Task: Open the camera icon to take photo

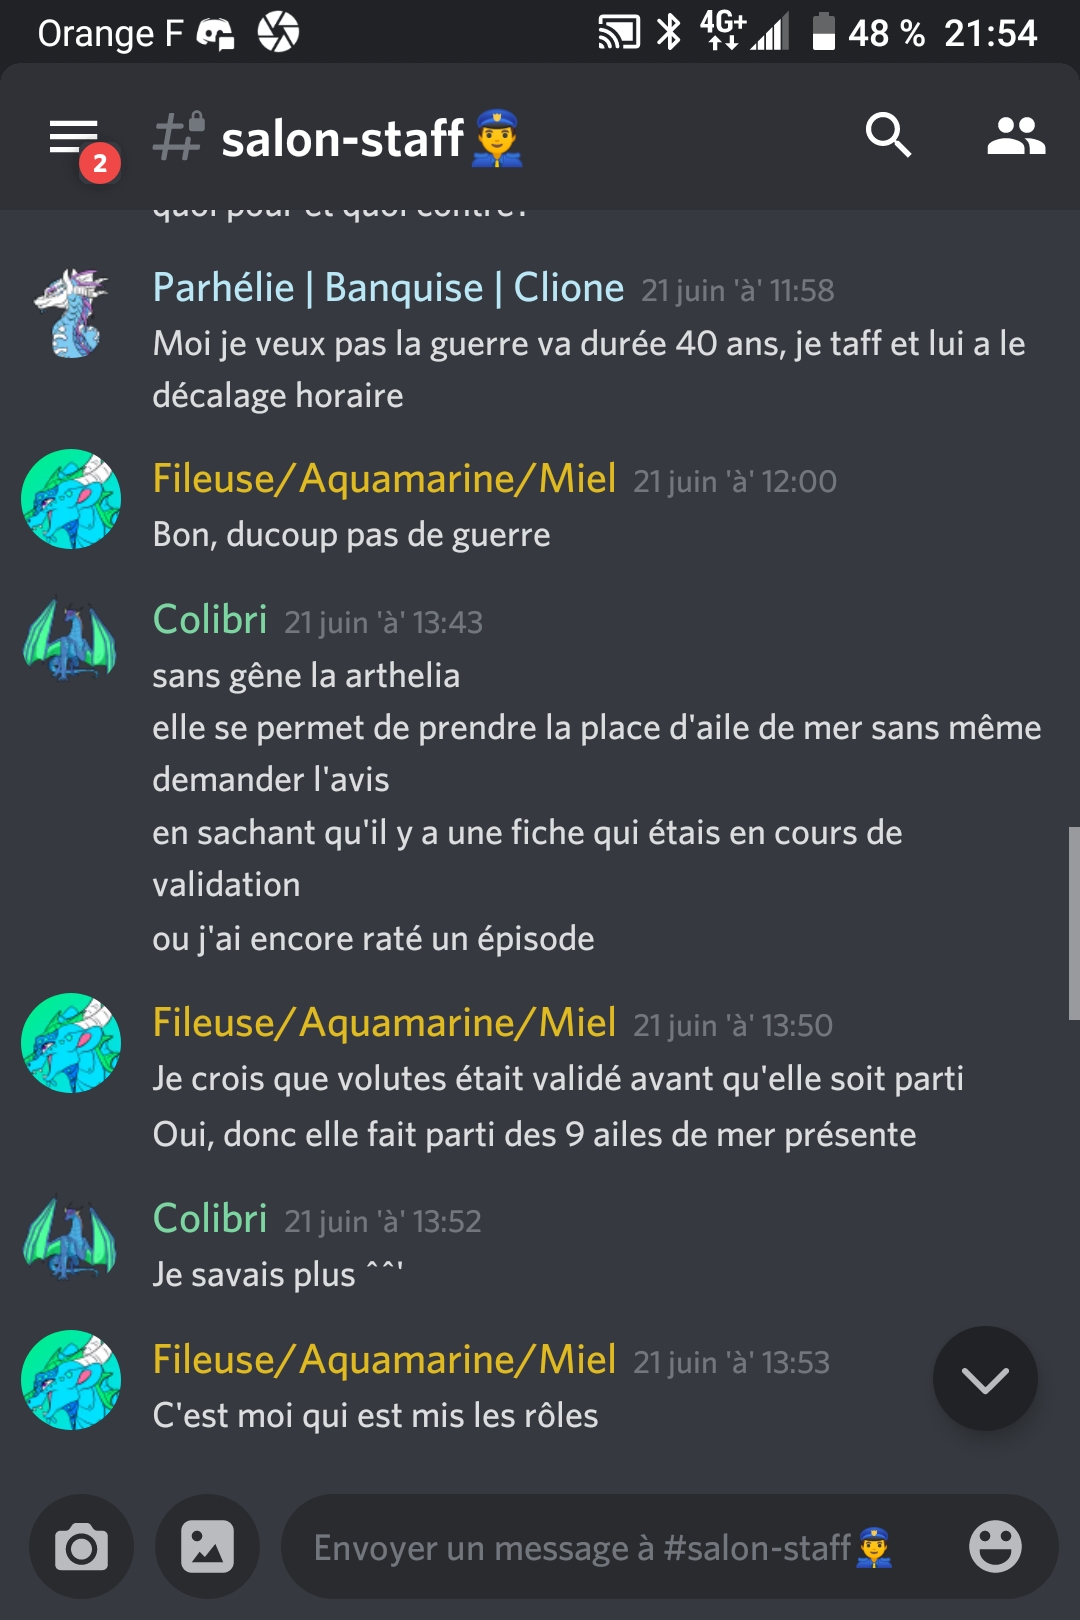Action: click(81, 1547)
